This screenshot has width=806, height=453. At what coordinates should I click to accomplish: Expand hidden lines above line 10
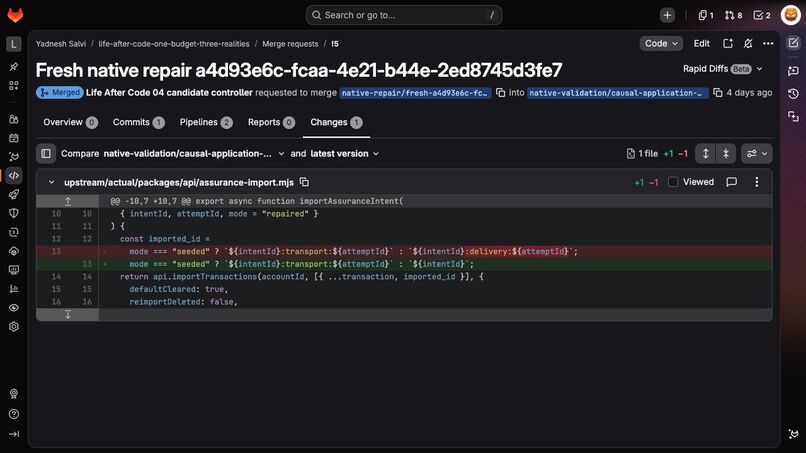click(67, 201)
